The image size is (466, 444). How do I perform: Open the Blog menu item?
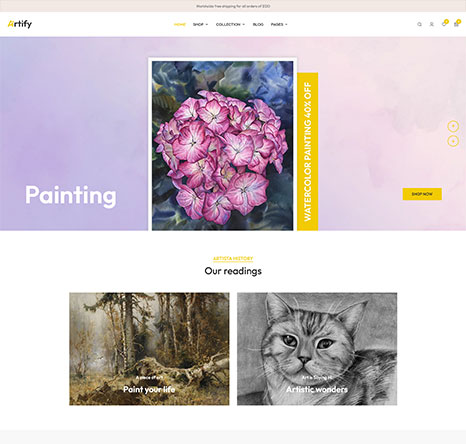(x=258, y=24)
